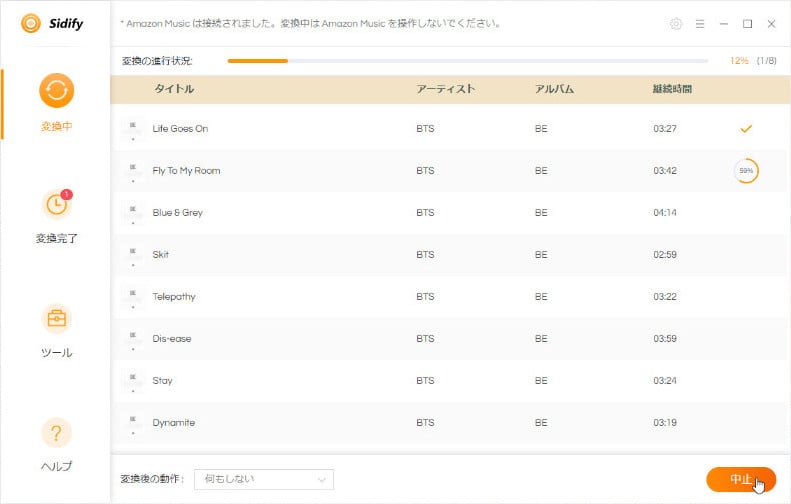The image size is (791, 504).
Task: Select the Life Goes On title
Action: pos(180,129)
